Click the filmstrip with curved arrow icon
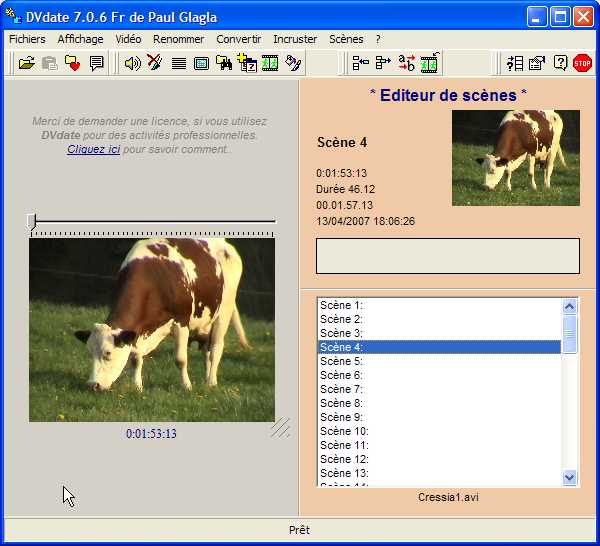This screenshot has height=546, width=600. 430,62
